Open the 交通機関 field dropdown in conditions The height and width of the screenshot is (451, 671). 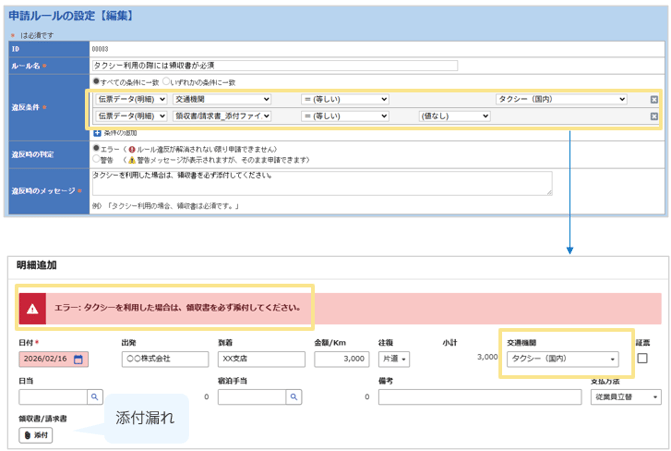tap(222, 99)
